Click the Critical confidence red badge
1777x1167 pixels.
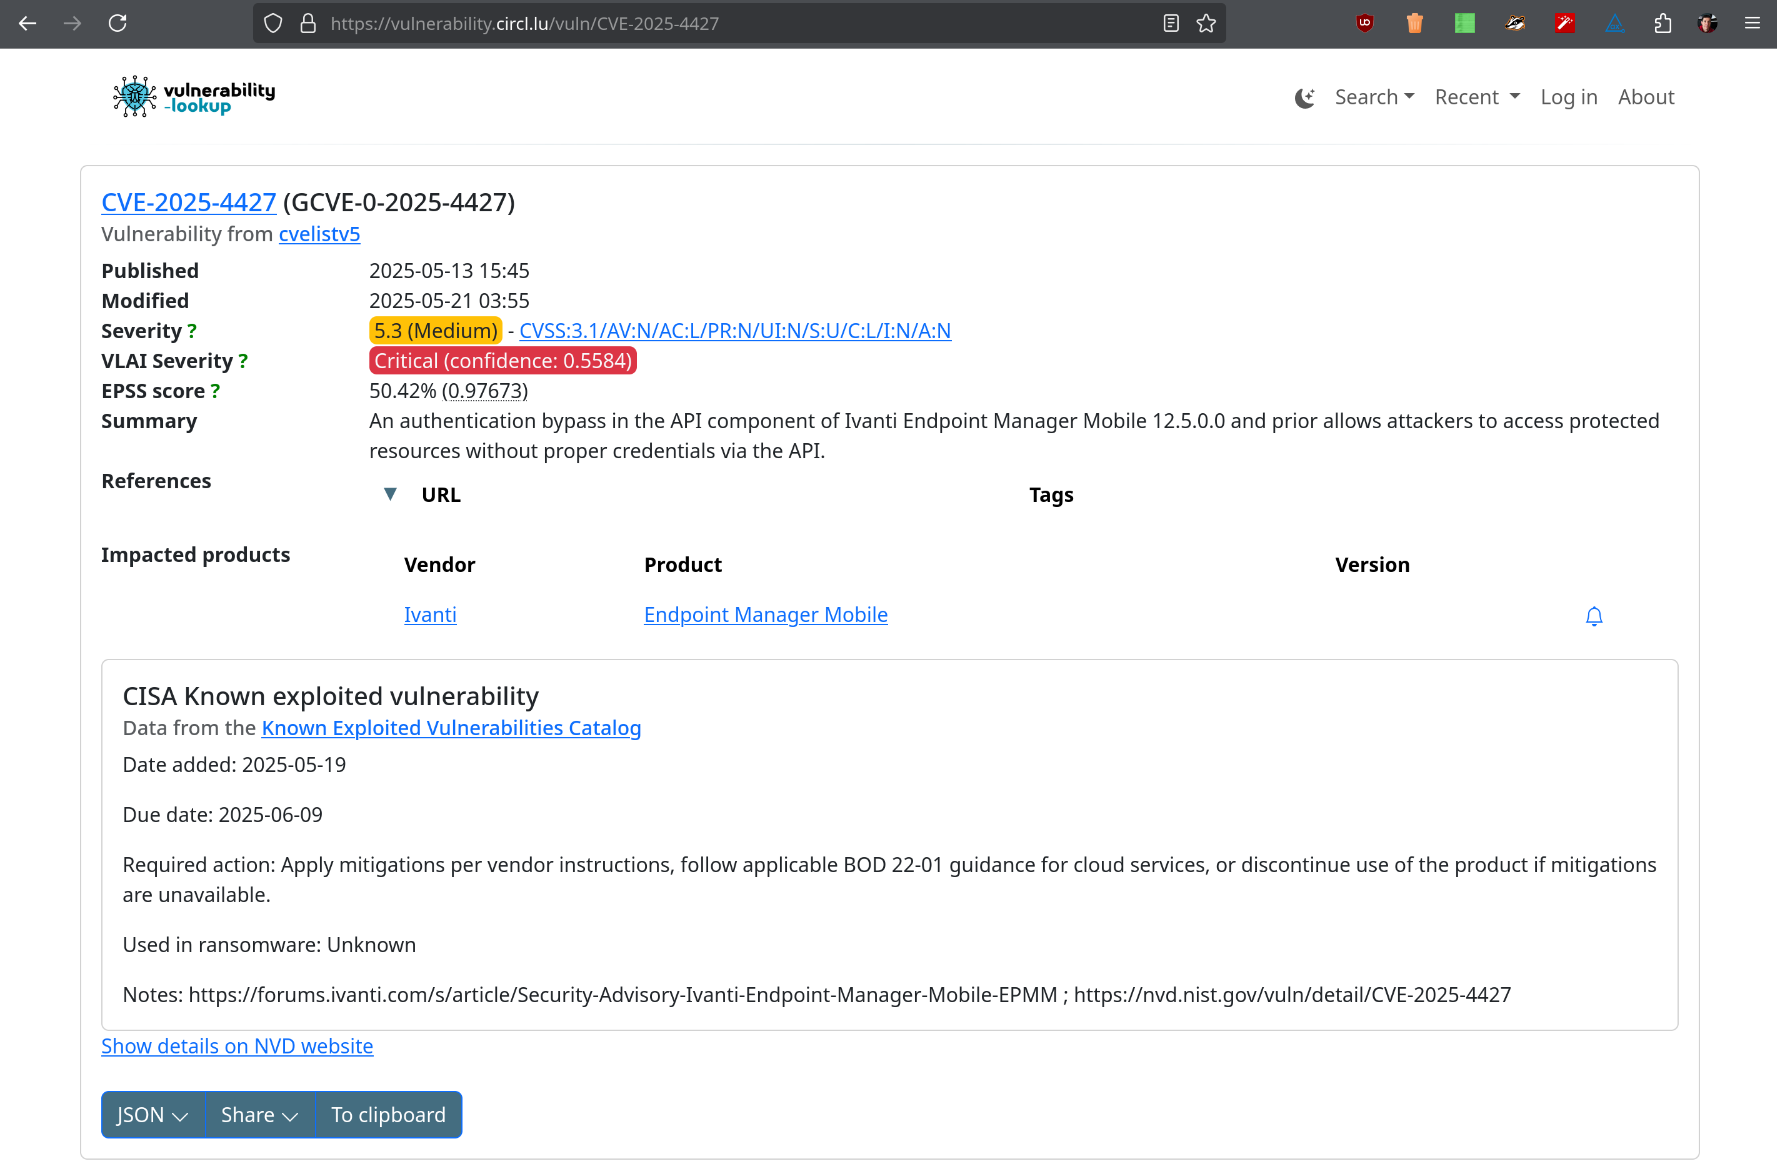coord(503,361)
